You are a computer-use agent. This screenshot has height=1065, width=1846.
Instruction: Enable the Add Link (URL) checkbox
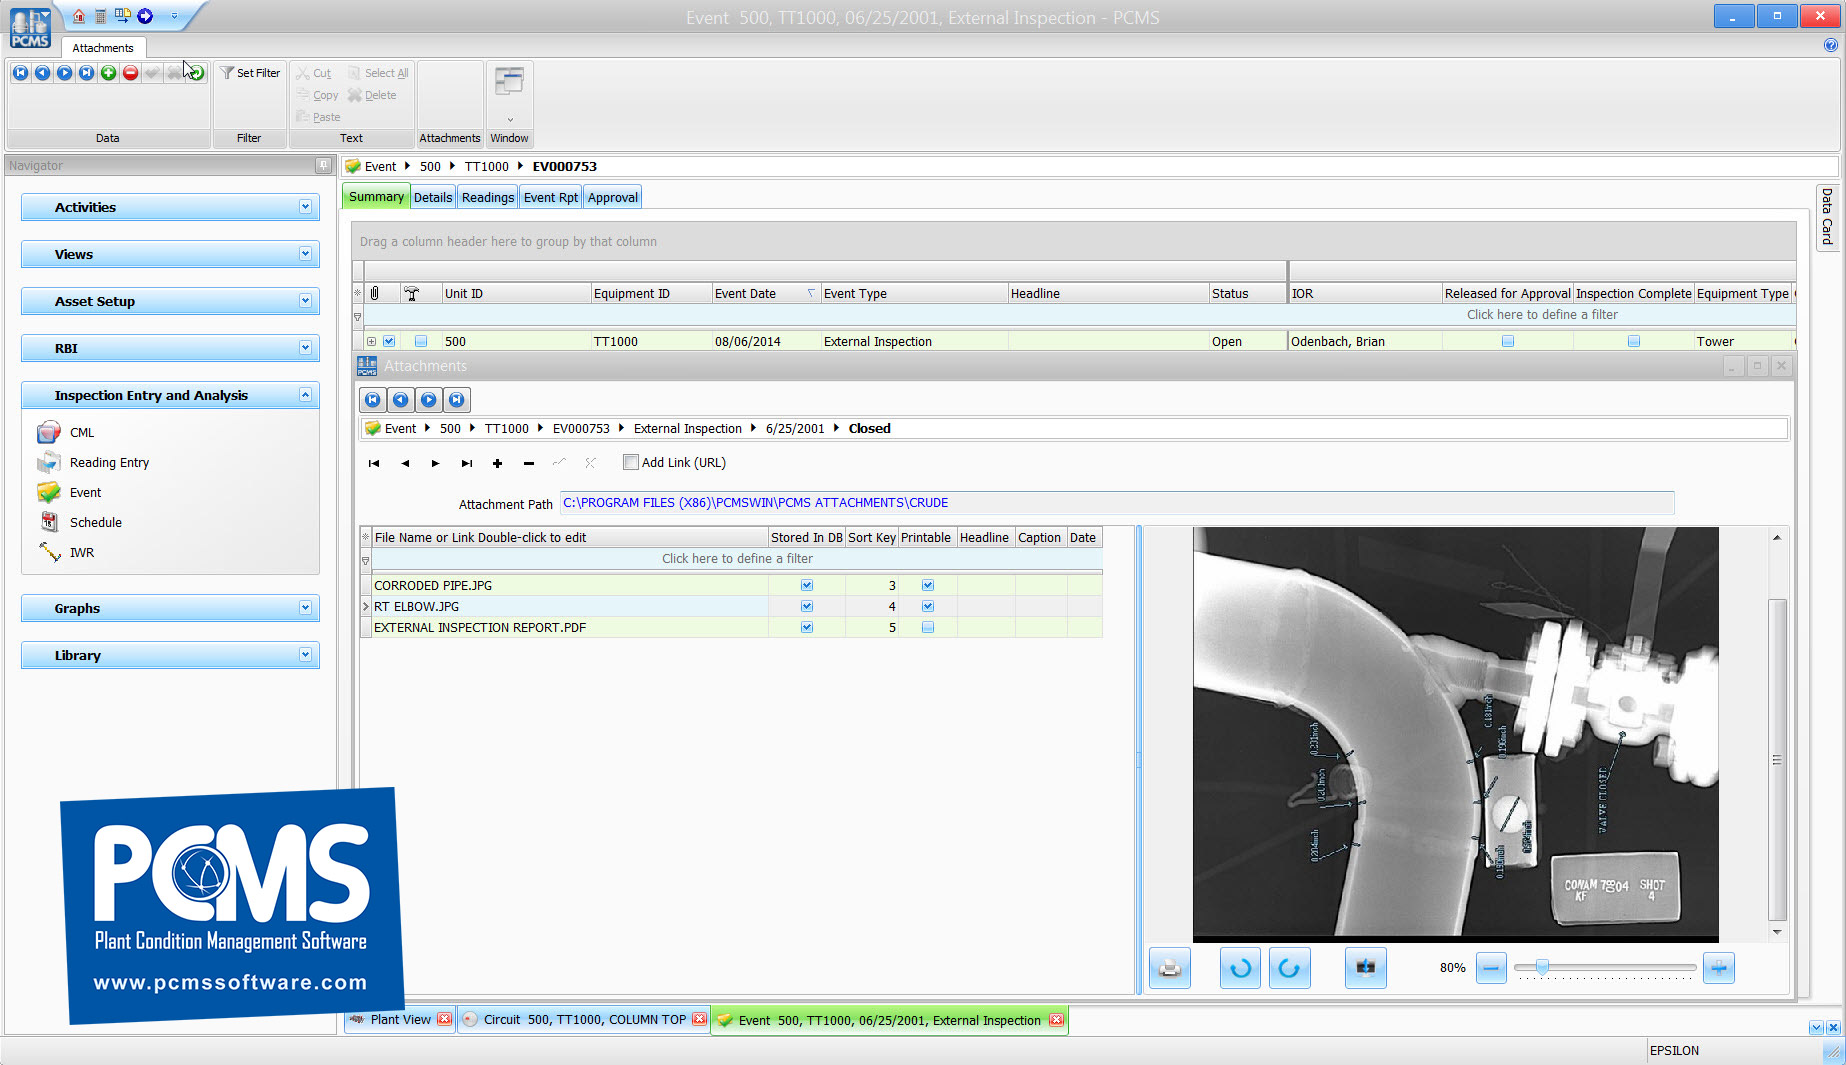coord(631,463)
